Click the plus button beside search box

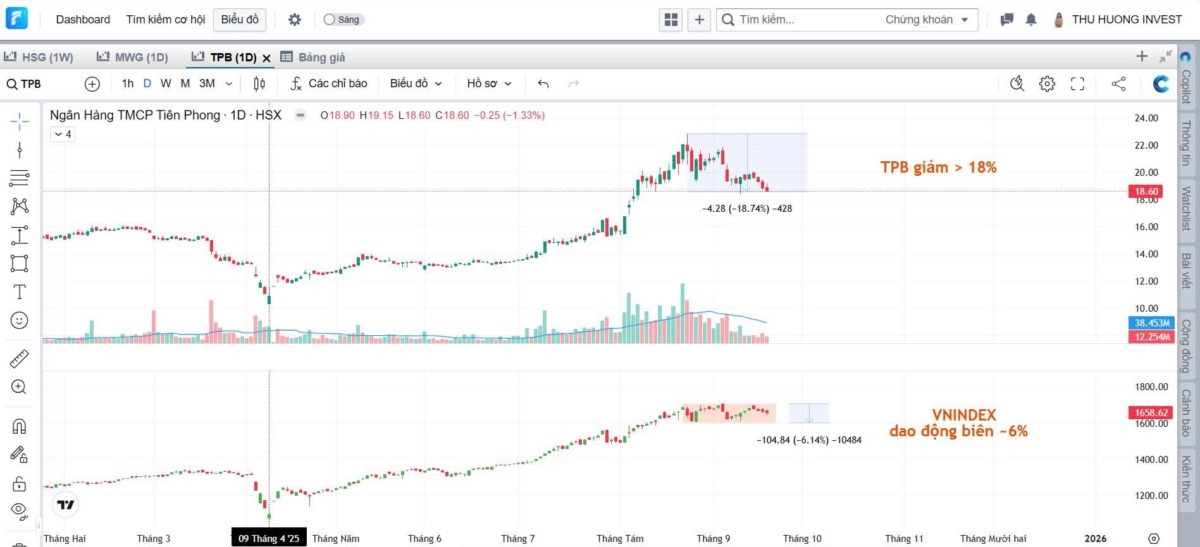pos(699,19)
